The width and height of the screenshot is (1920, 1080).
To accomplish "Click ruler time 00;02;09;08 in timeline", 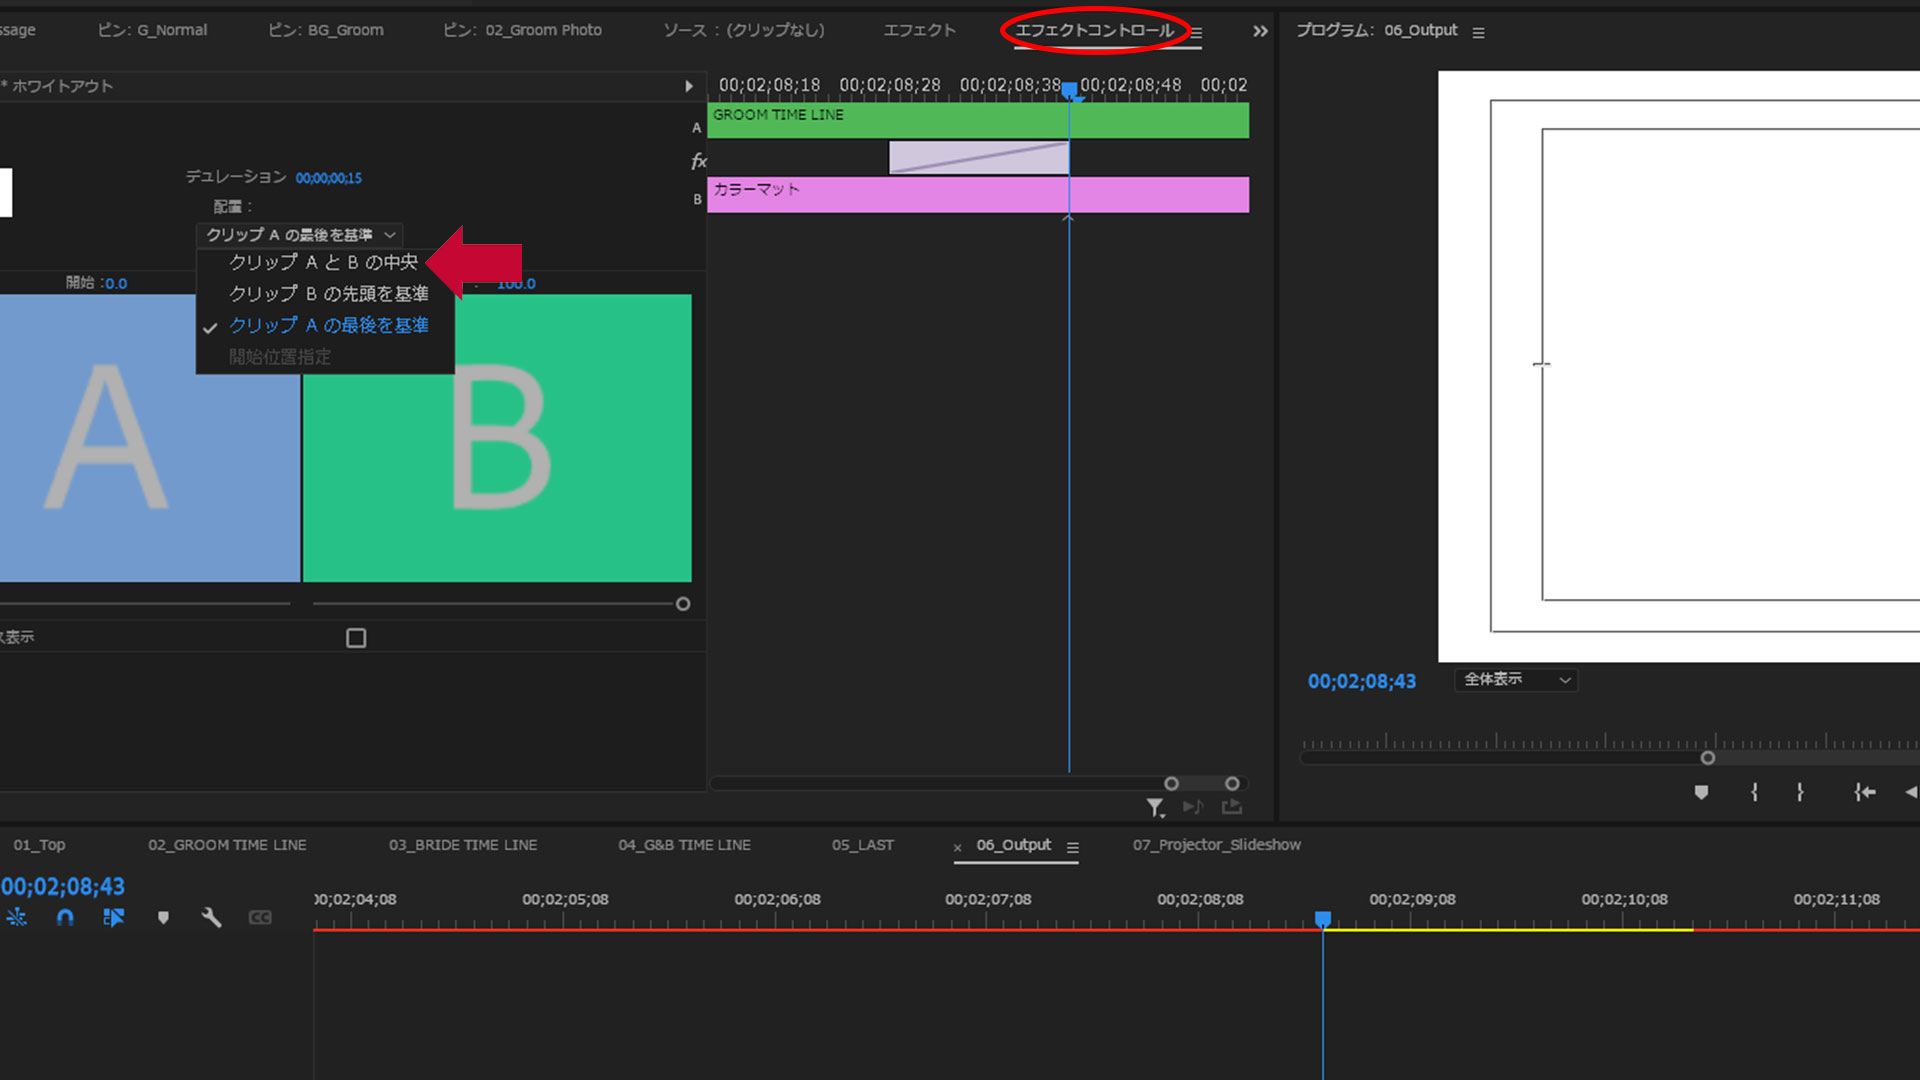I will click(x=1412, y=899).
